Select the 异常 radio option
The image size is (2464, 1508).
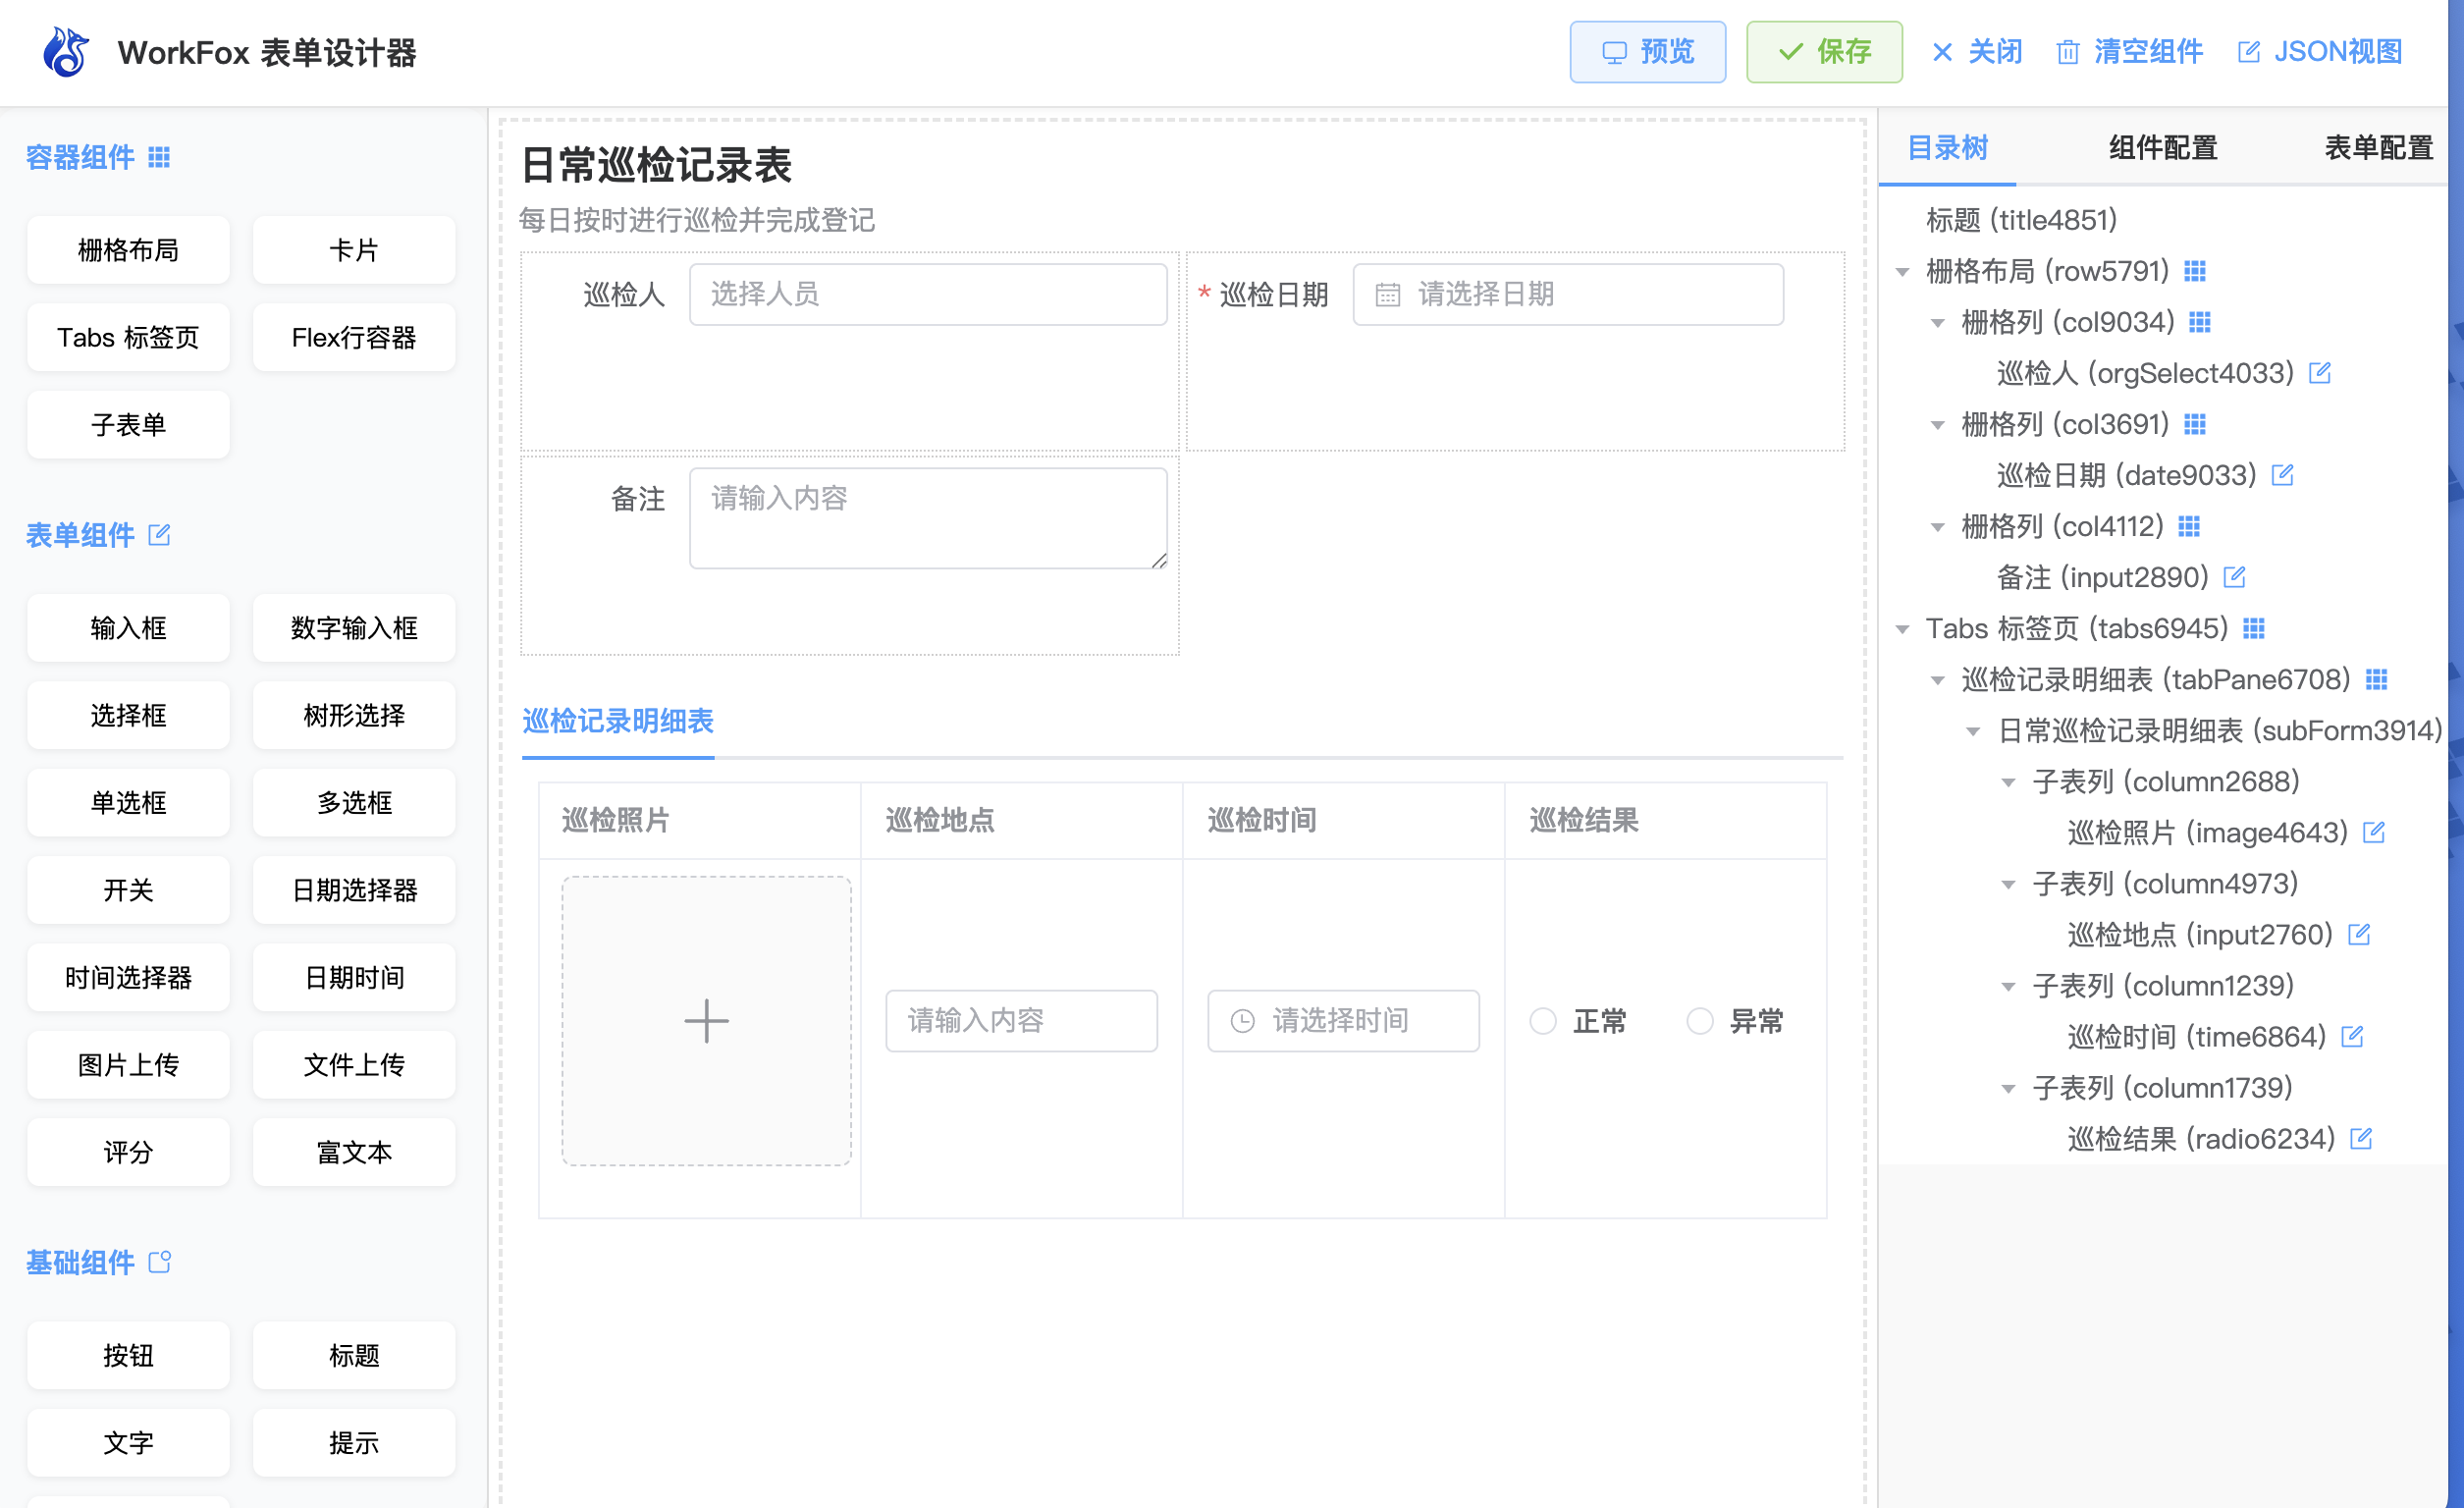coord(1700,1021)
